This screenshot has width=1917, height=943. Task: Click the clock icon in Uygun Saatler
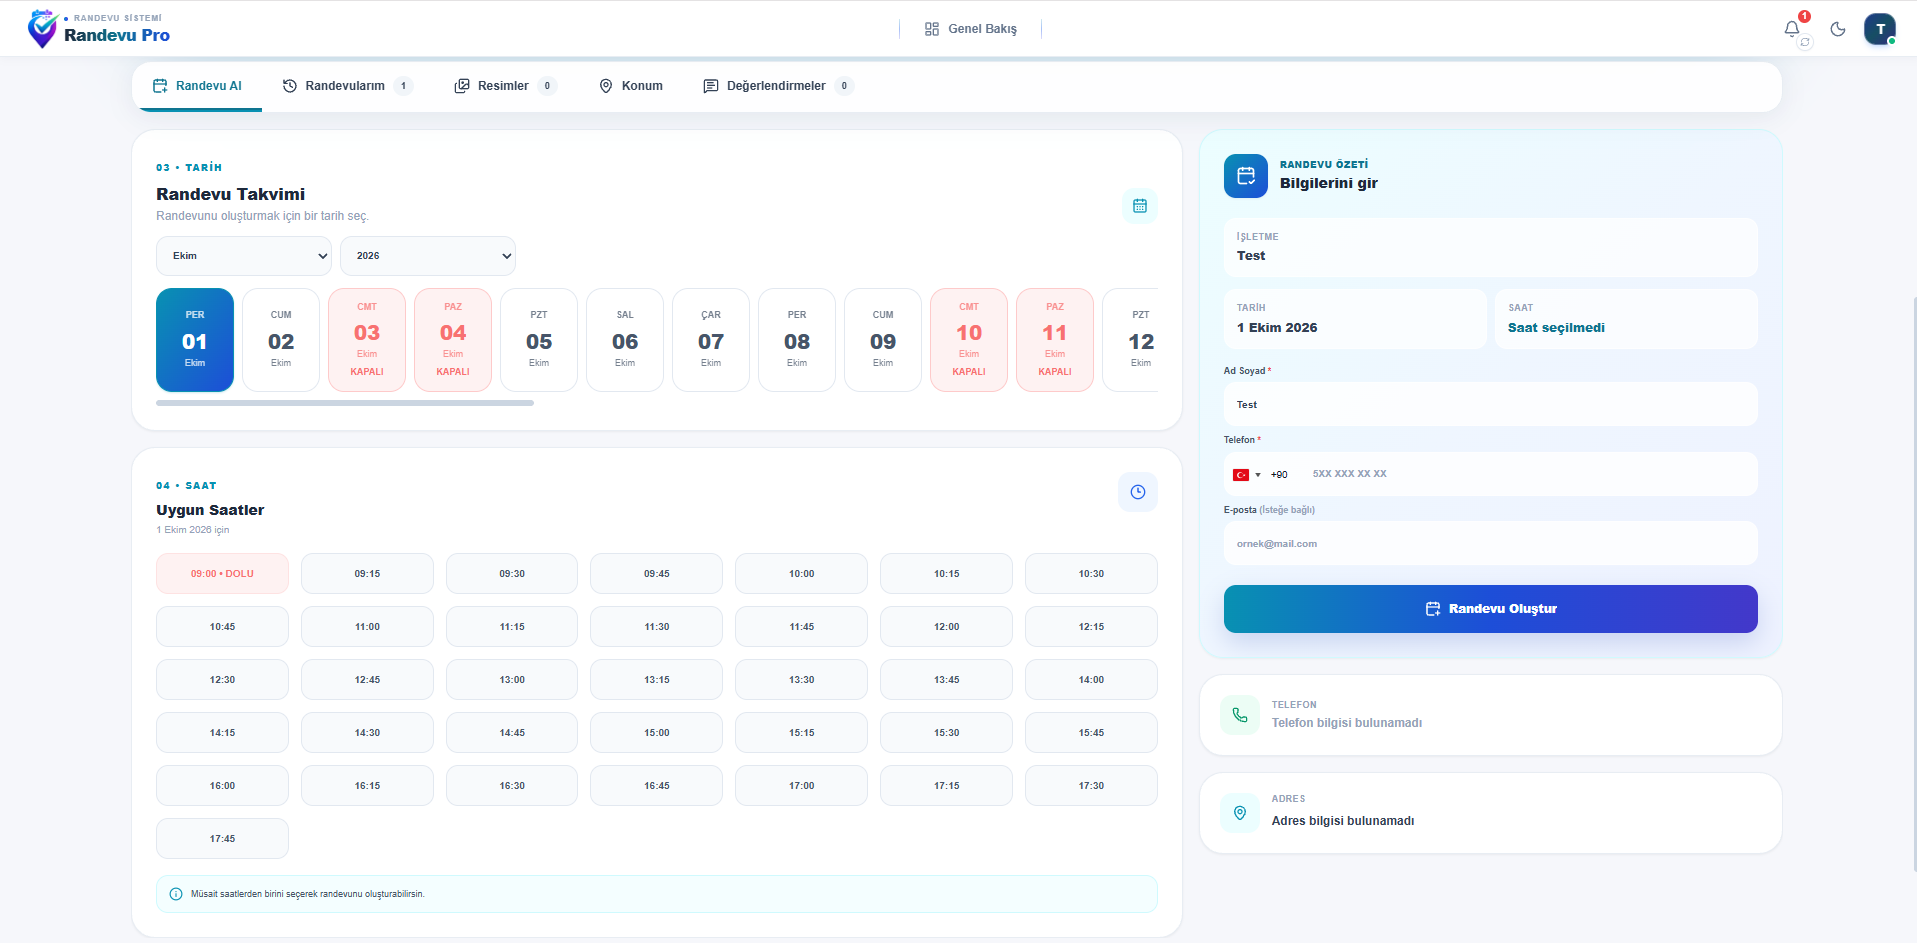point(1138,492)
